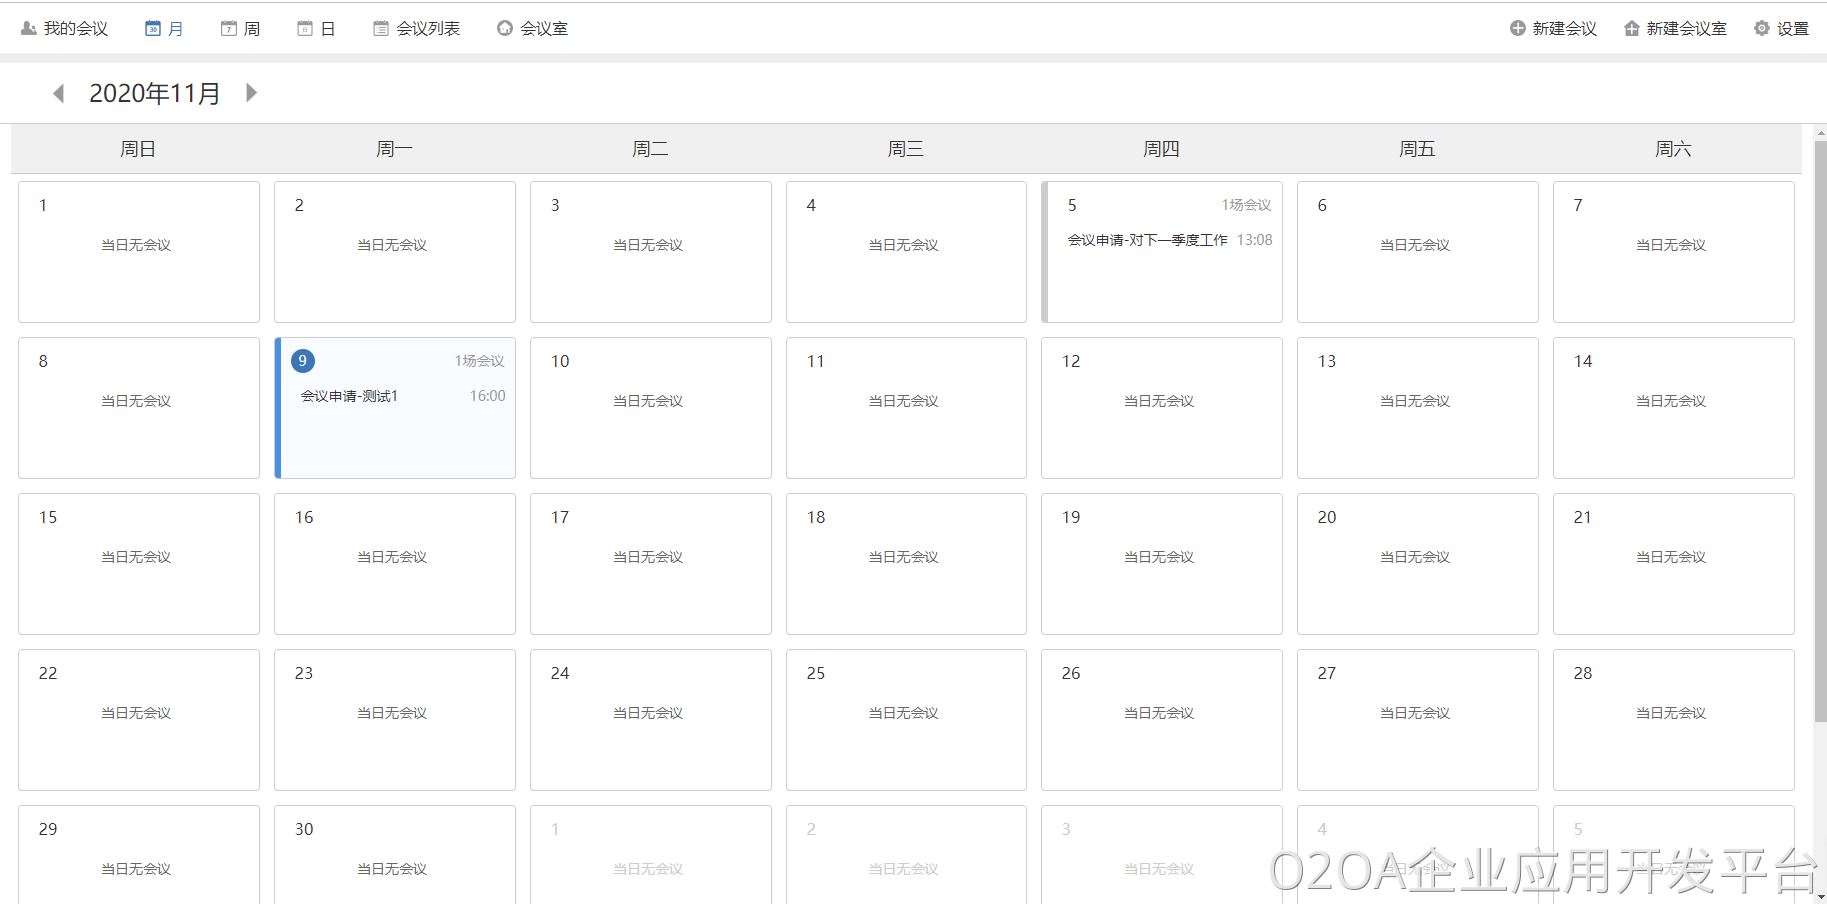The width and height of the screenshot is (1827, 904).
Task: Select the highlighted date 9 circle
Action: click(302, 361)
